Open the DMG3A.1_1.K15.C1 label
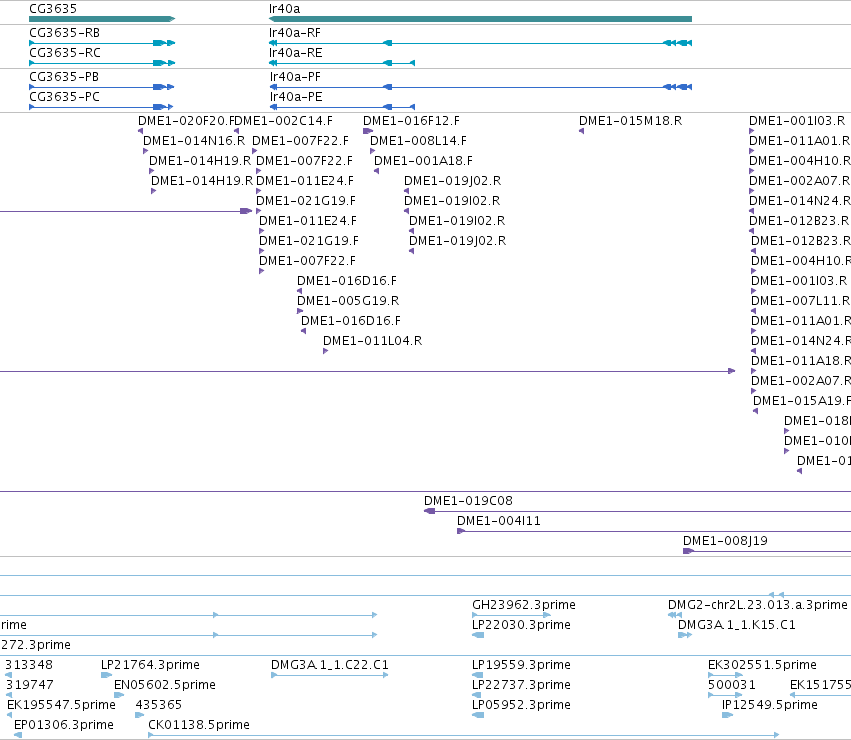The image size is (851, 740). point(736,625)
